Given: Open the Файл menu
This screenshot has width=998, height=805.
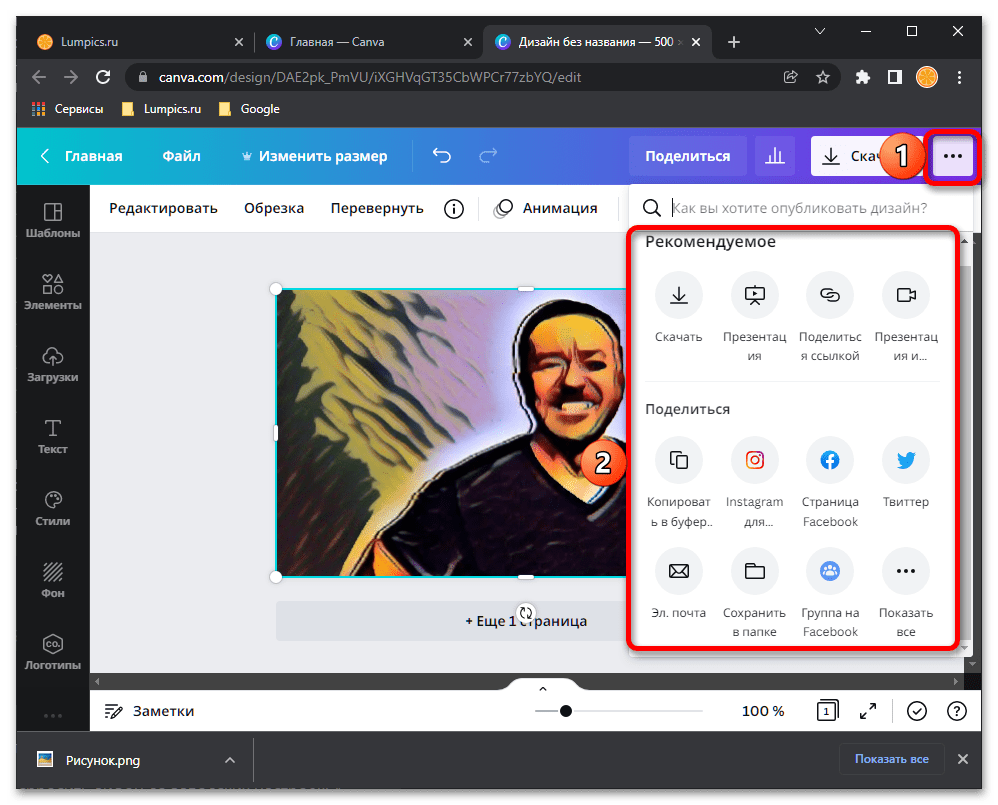Looking at the screenshot, I should tap(181, 156).
